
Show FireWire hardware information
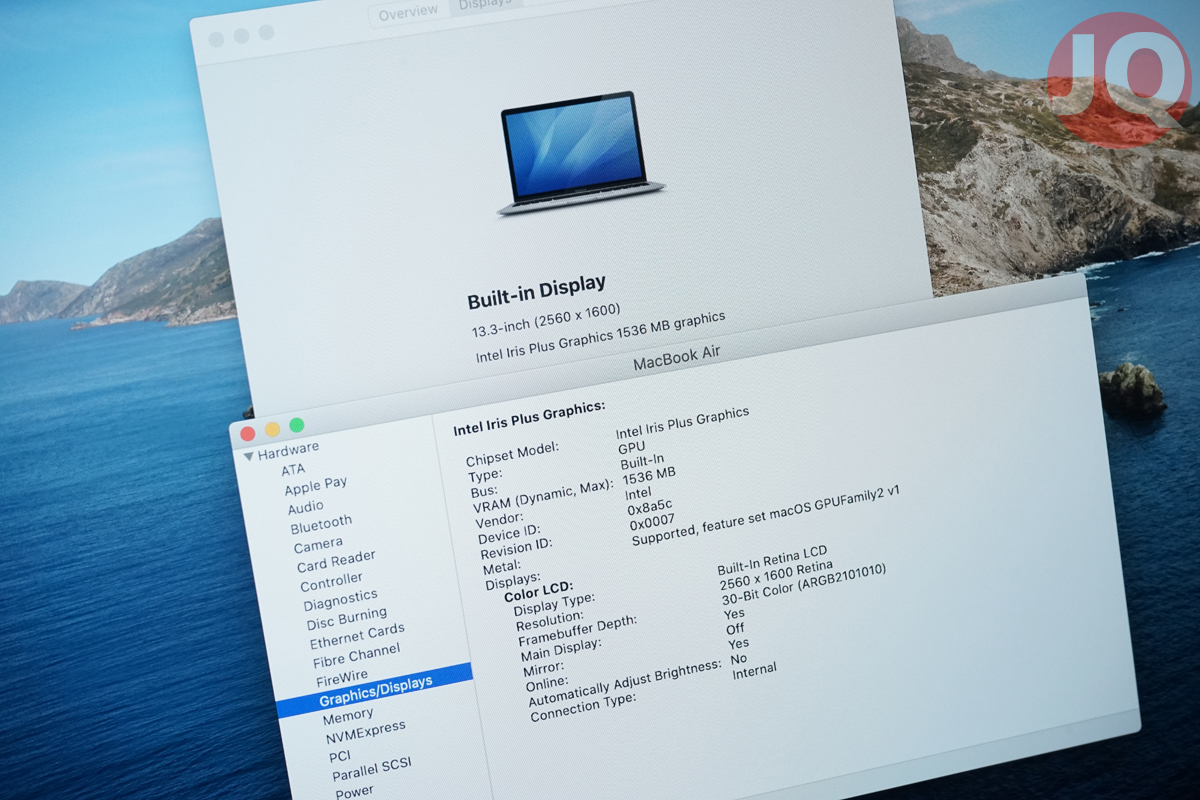click(x=342, y=677)
